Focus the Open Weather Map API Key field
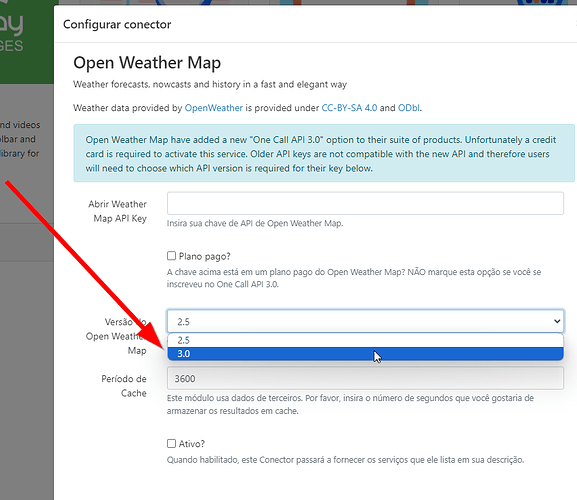 [365, 203]
